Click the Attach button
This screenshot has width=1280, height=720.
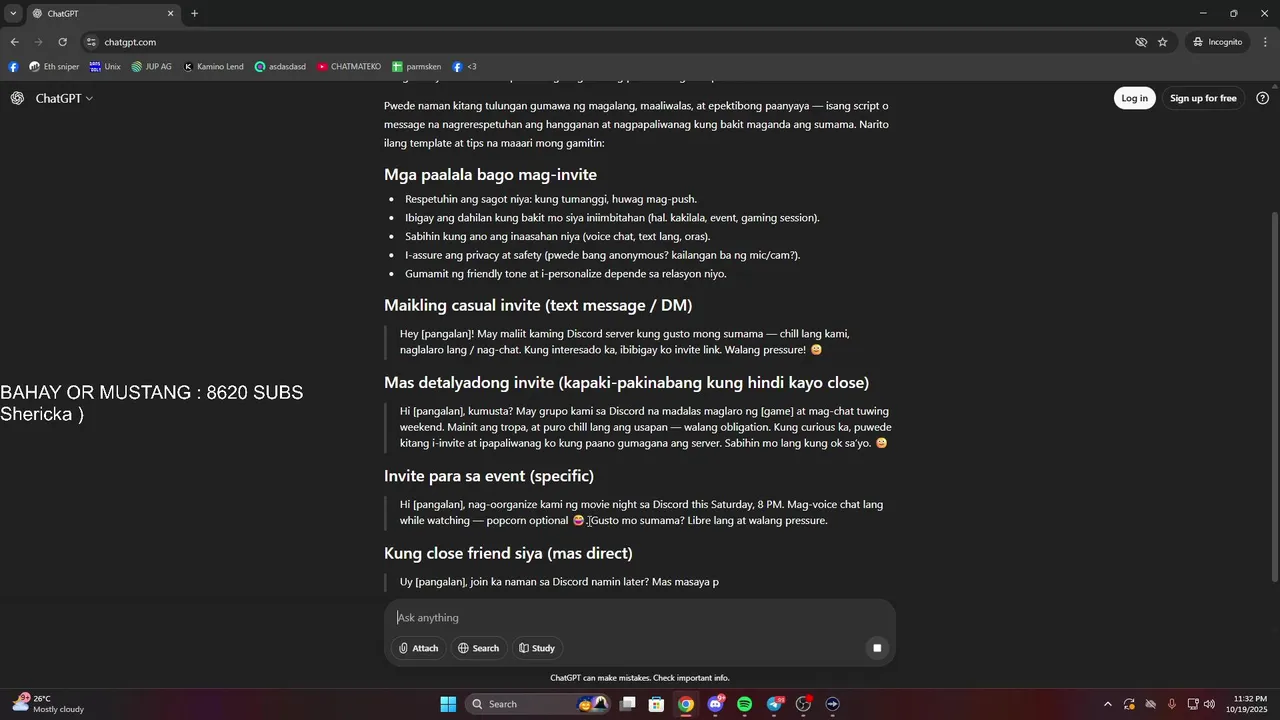(x=418, y=648)
